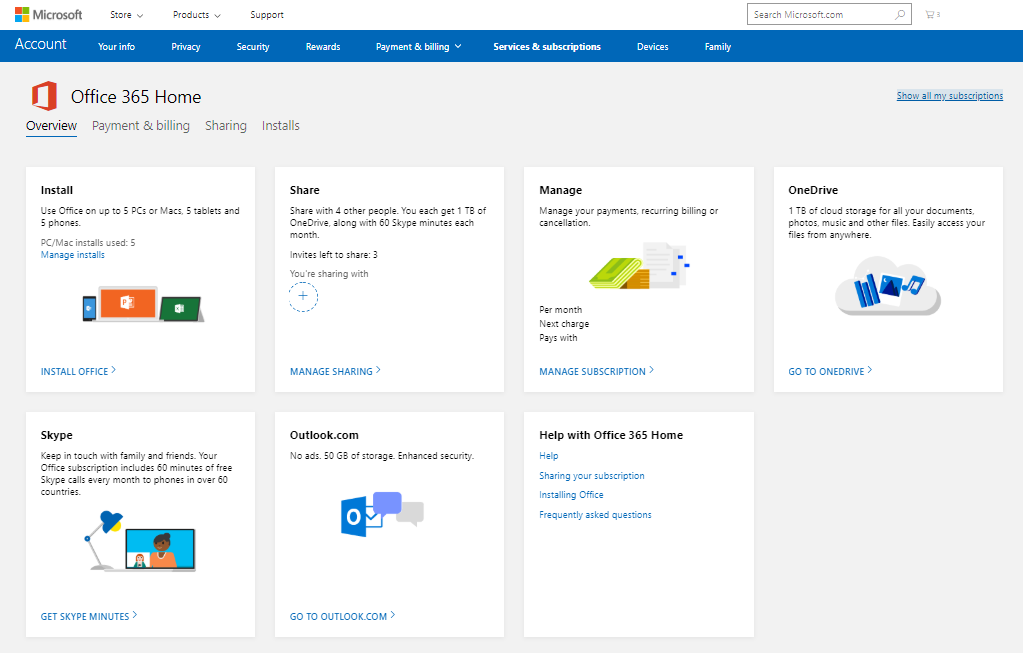Click the Install card devices illustration
This screenshot has width=1023, height=653.
144,304
